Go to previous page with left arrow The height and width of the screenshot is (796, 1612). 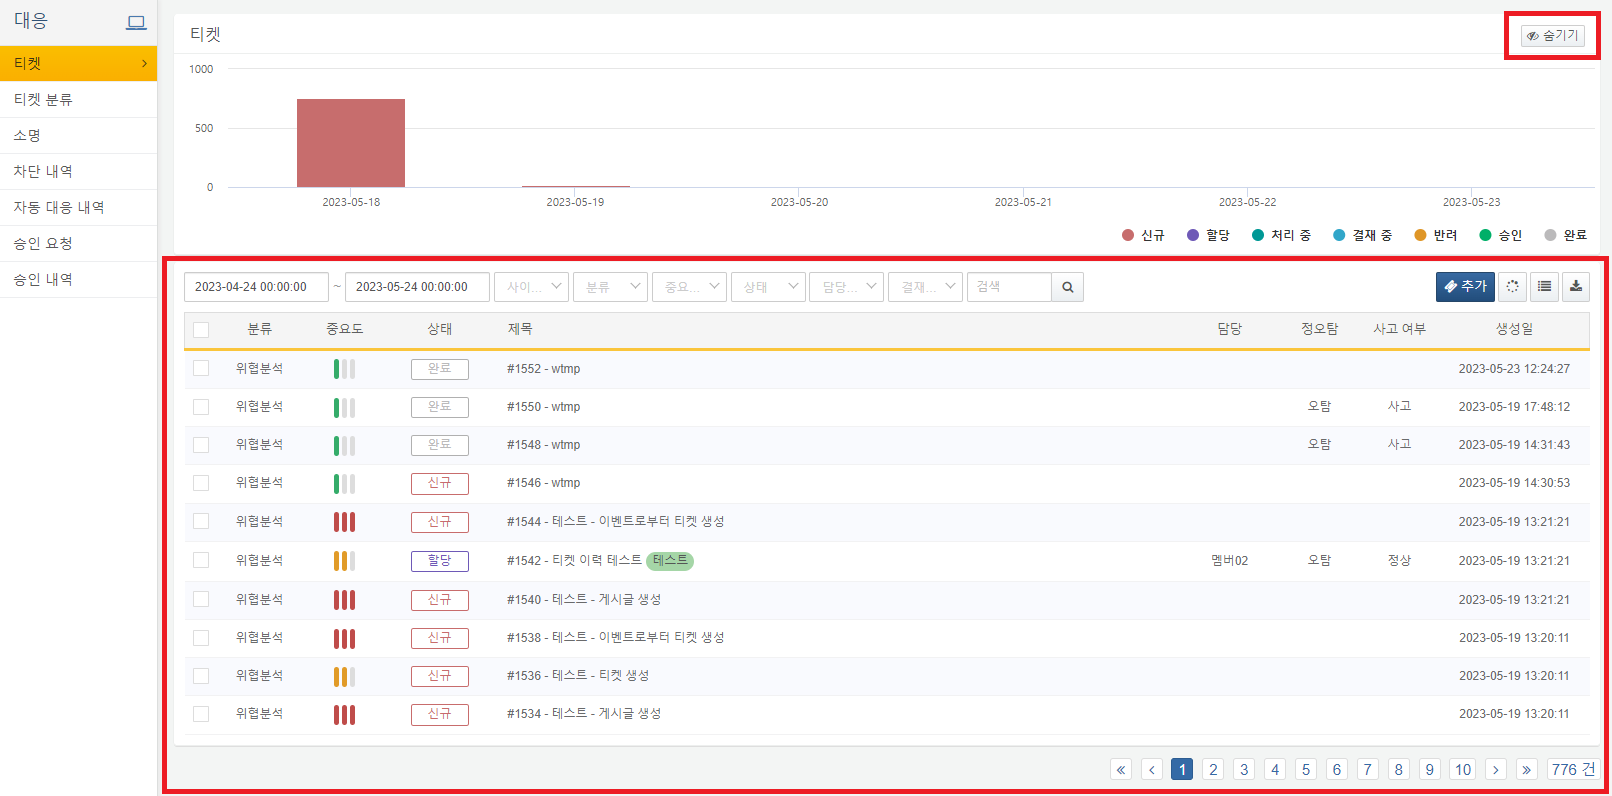(1152, 769)
